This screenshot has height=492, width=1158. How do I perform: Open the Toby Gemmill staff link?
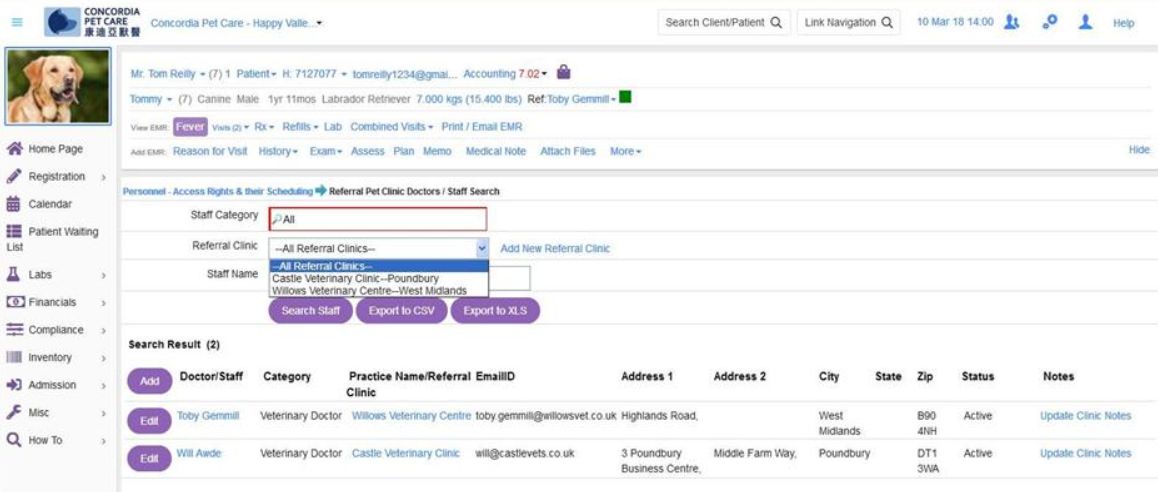208,416
